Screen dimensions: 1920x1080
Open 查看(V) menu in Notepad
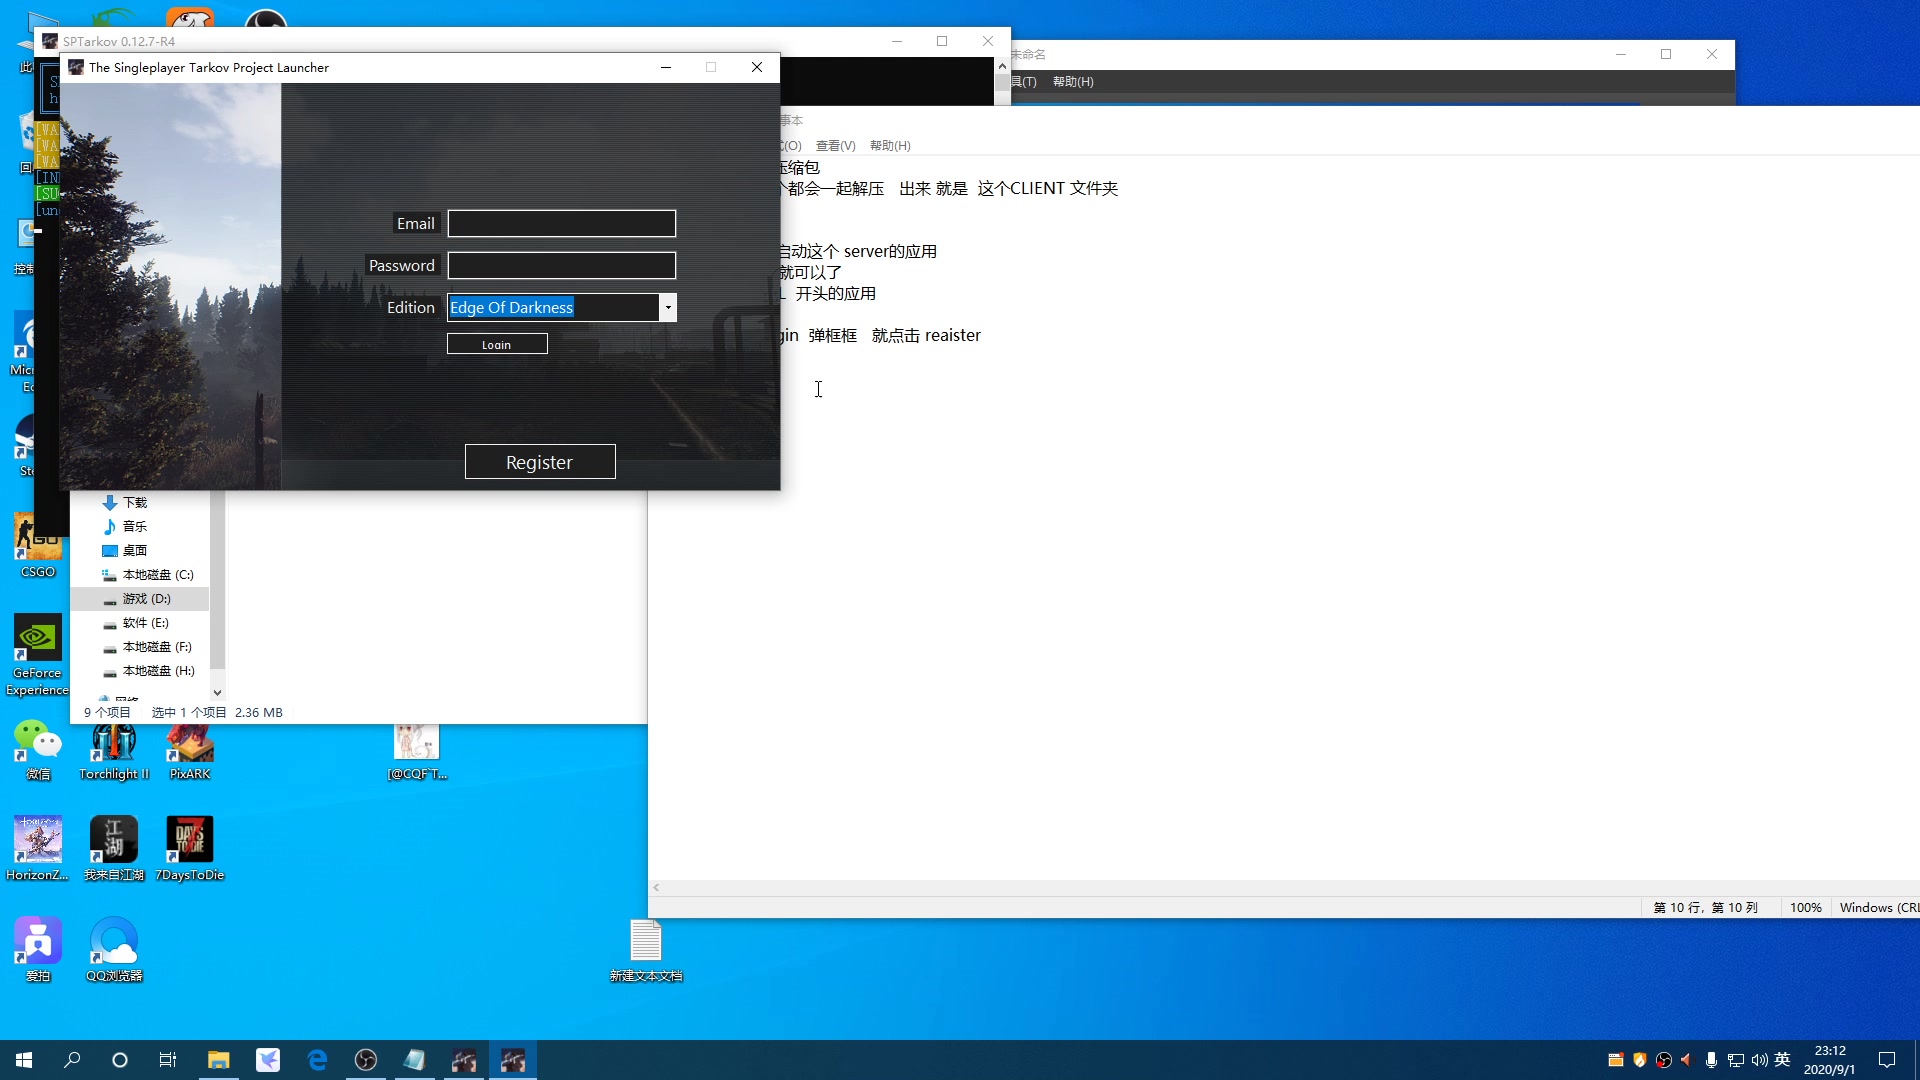point(836,145)
